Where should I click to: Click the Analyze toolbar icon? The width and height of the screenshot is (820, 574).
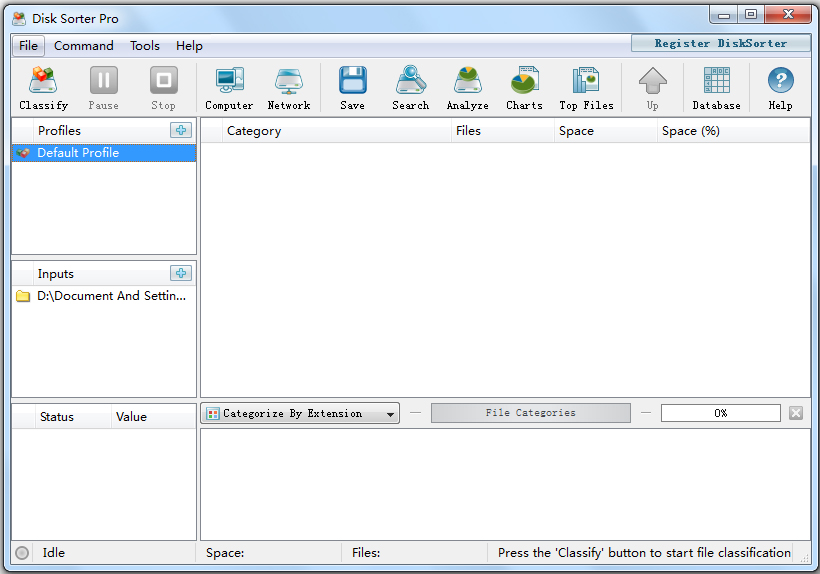point(467,88)
